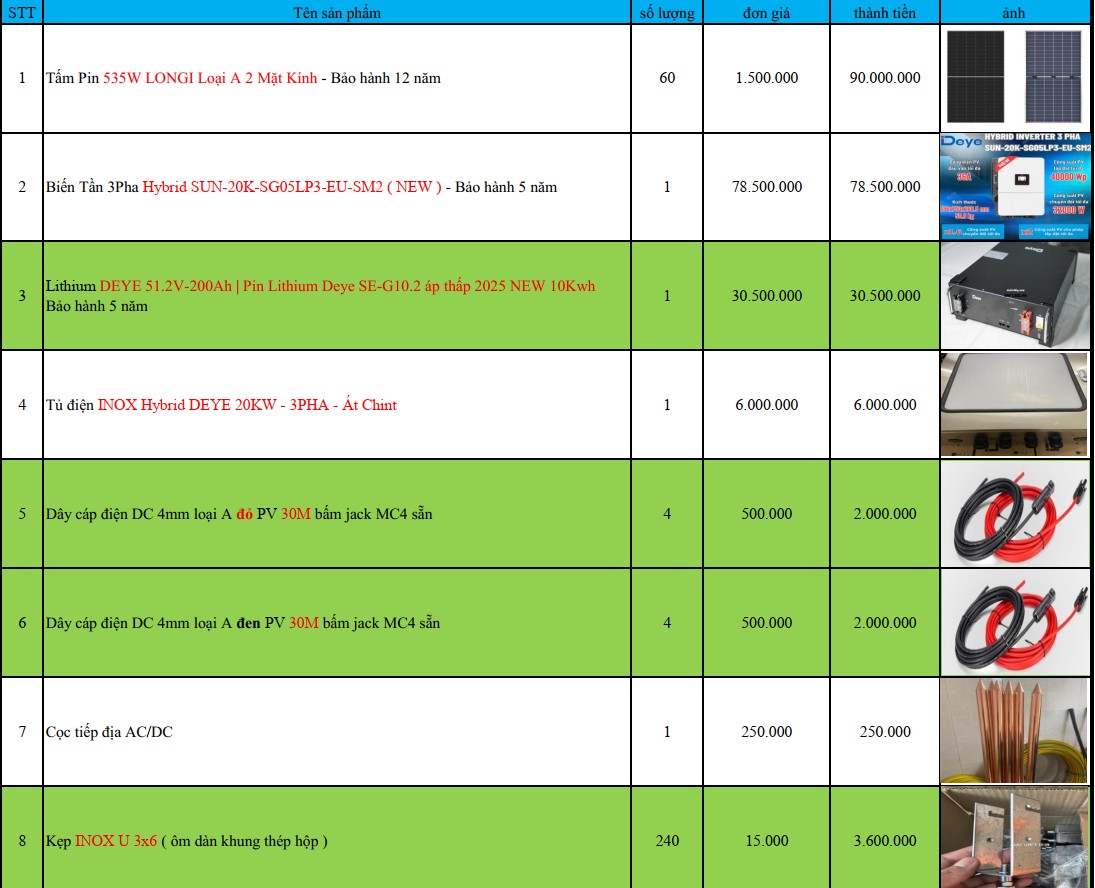Click the Biến Tần total 78.500.000
The width and height of the screenshot is (1095, 888).
tap(885, 187)
